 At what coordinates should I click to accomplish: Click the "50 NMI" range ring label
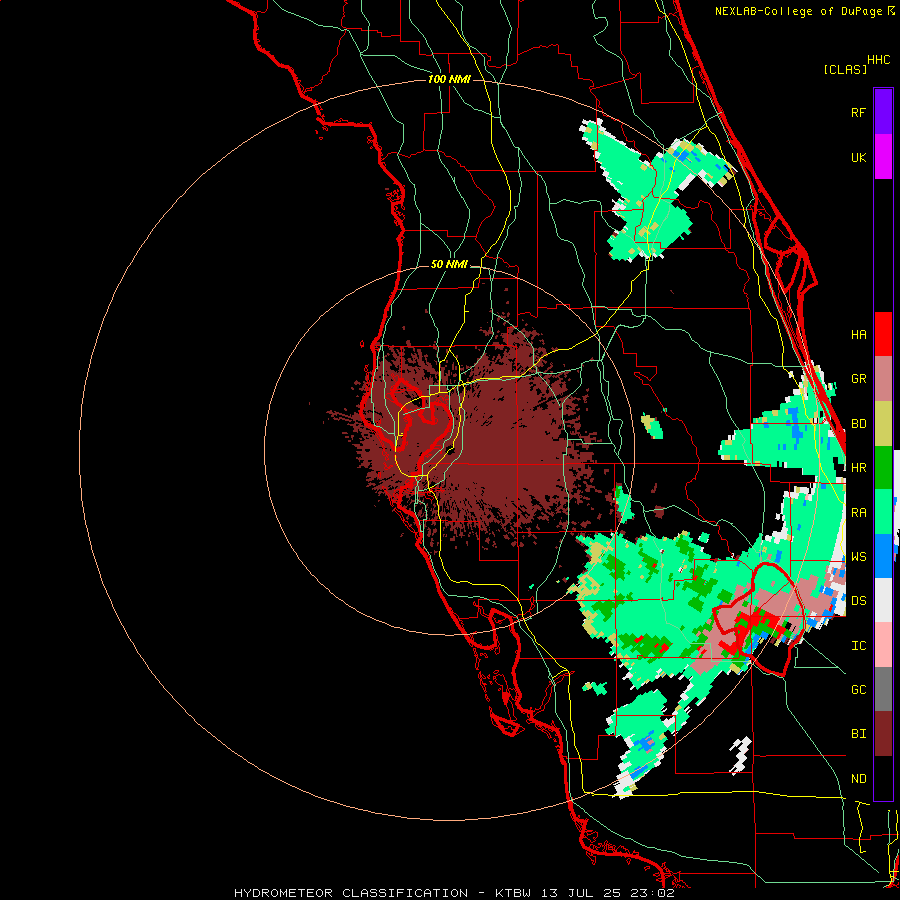click(x=449, y=265)
